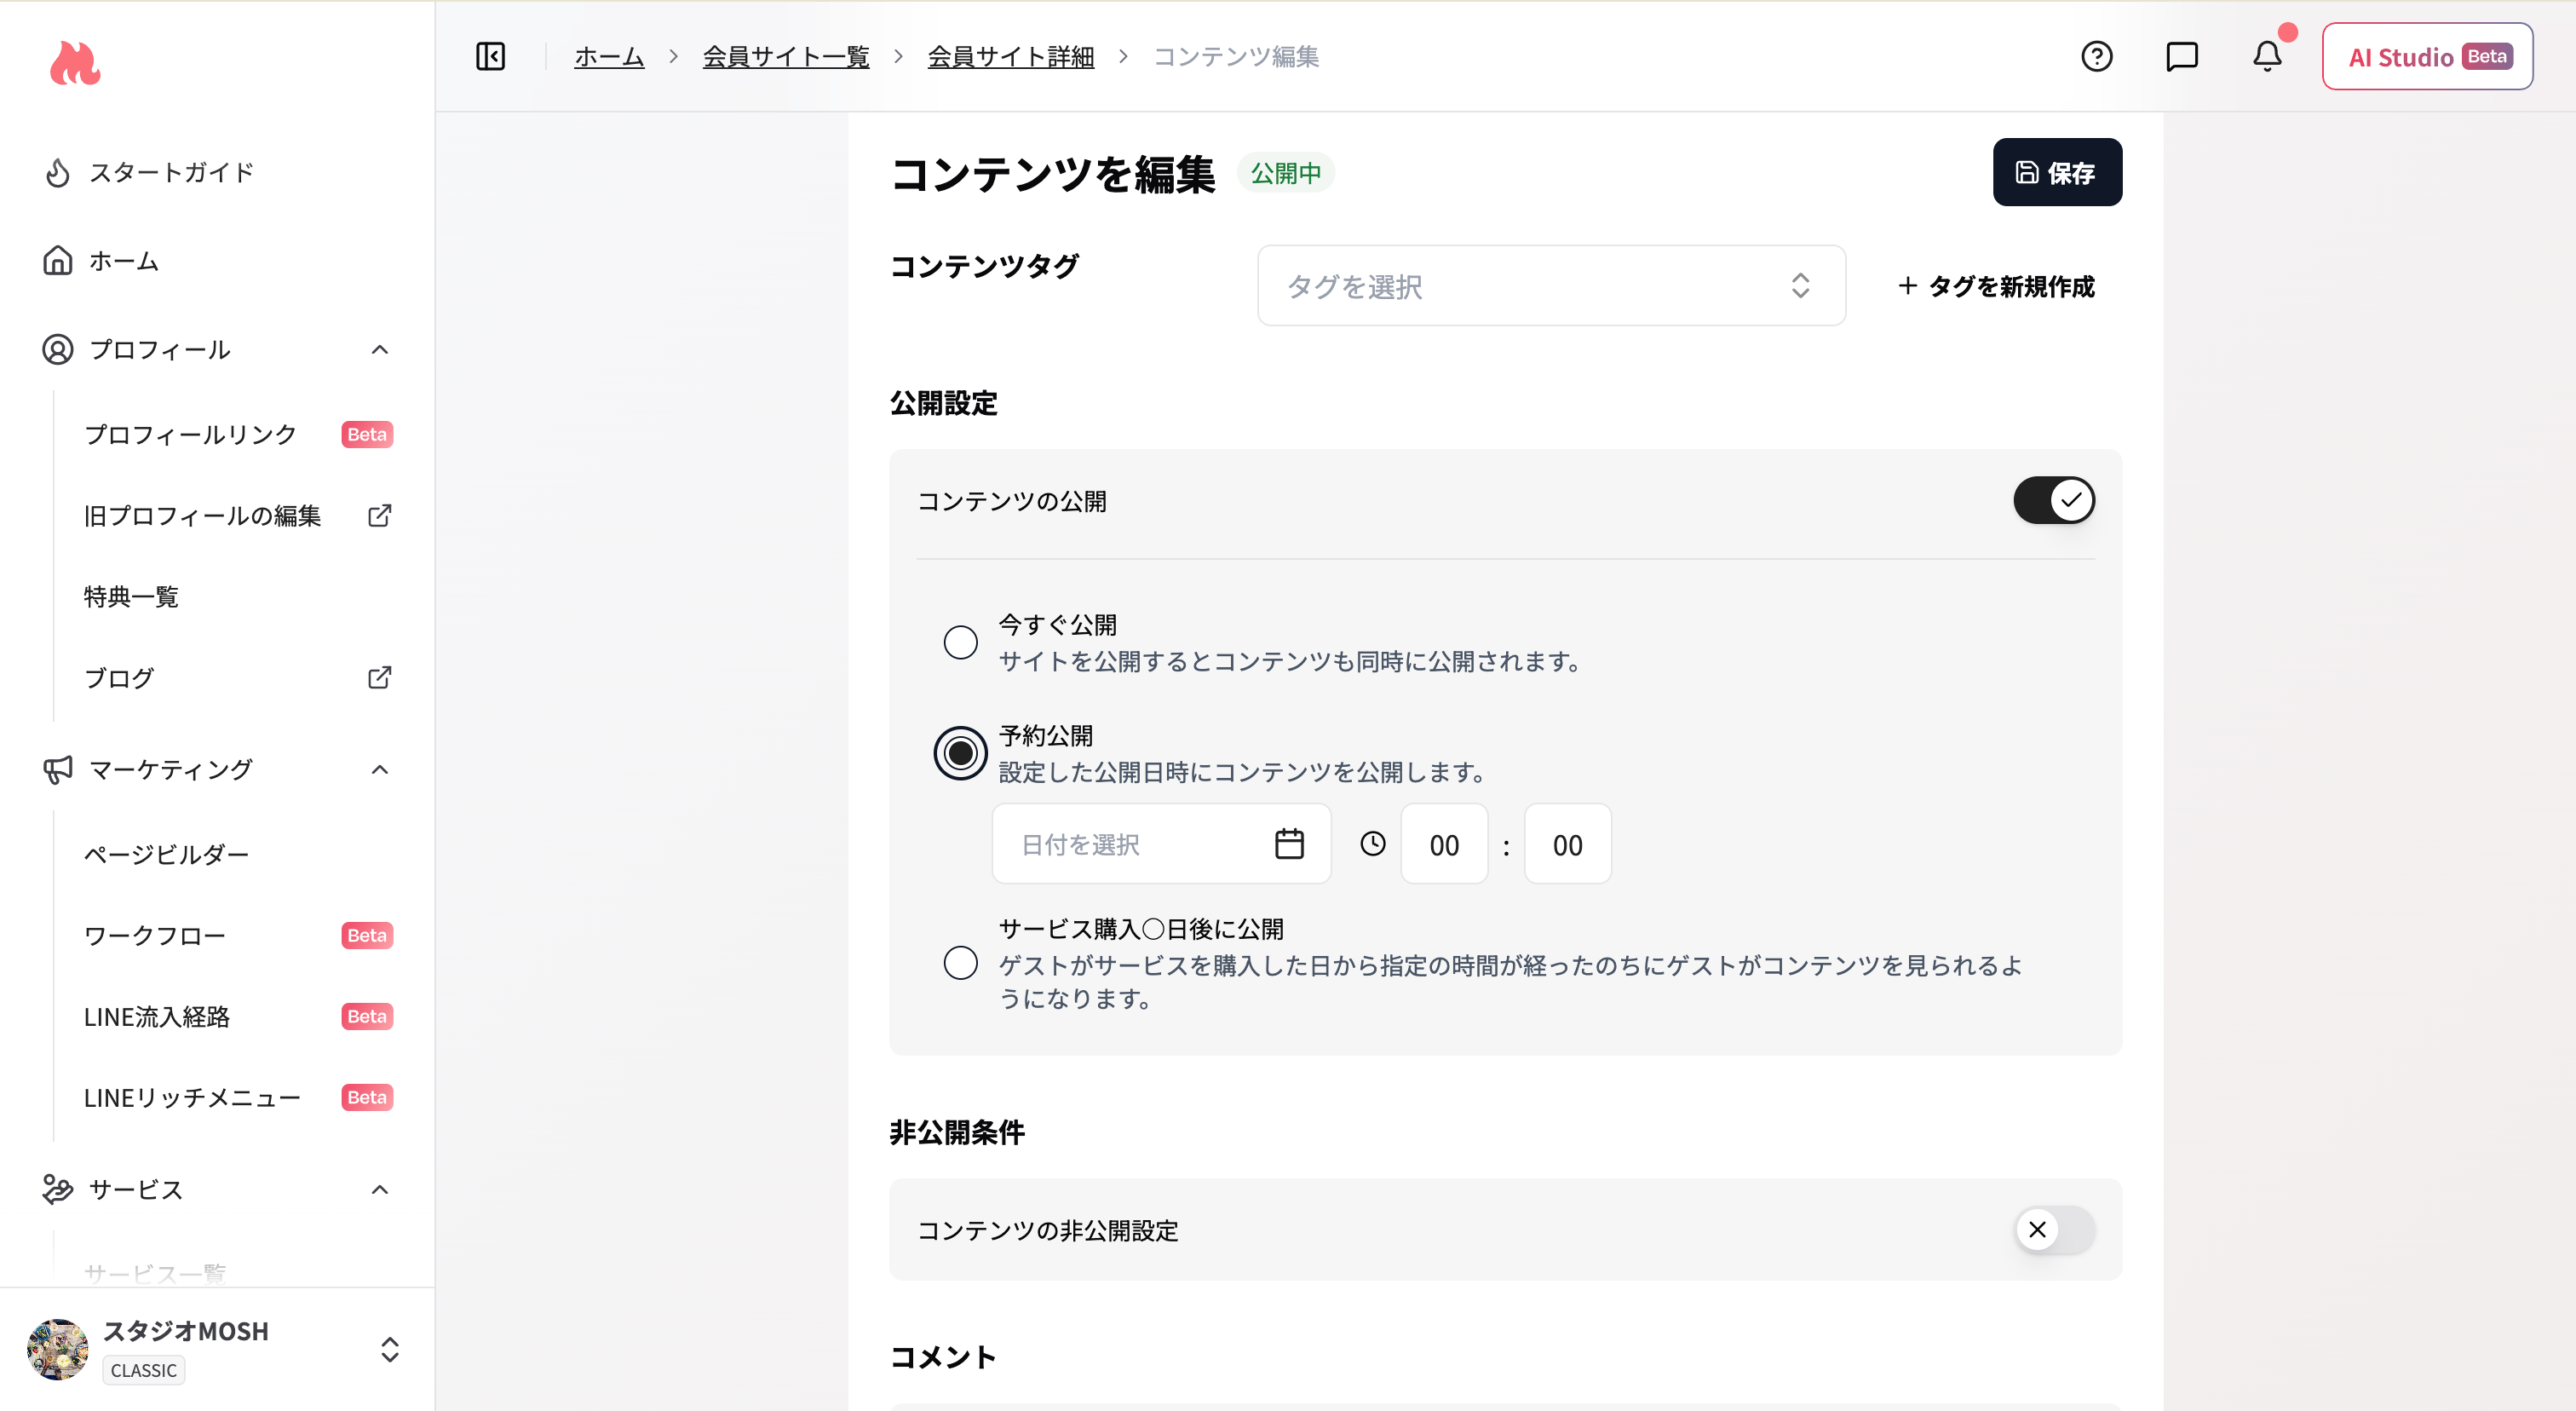Follow ホーム breadcrumb link
The height and width of the screenshot is (1411, 2576).
point(609,57)
